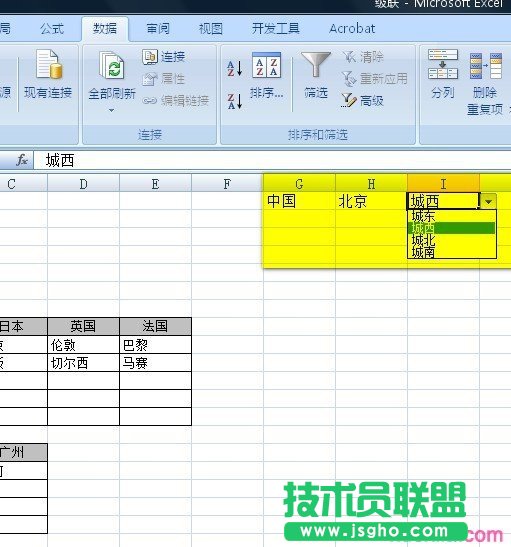Screen dimensions: 511x547
Task: Open the 公式 ribbon tab
Action: click(x=52, y=29)
